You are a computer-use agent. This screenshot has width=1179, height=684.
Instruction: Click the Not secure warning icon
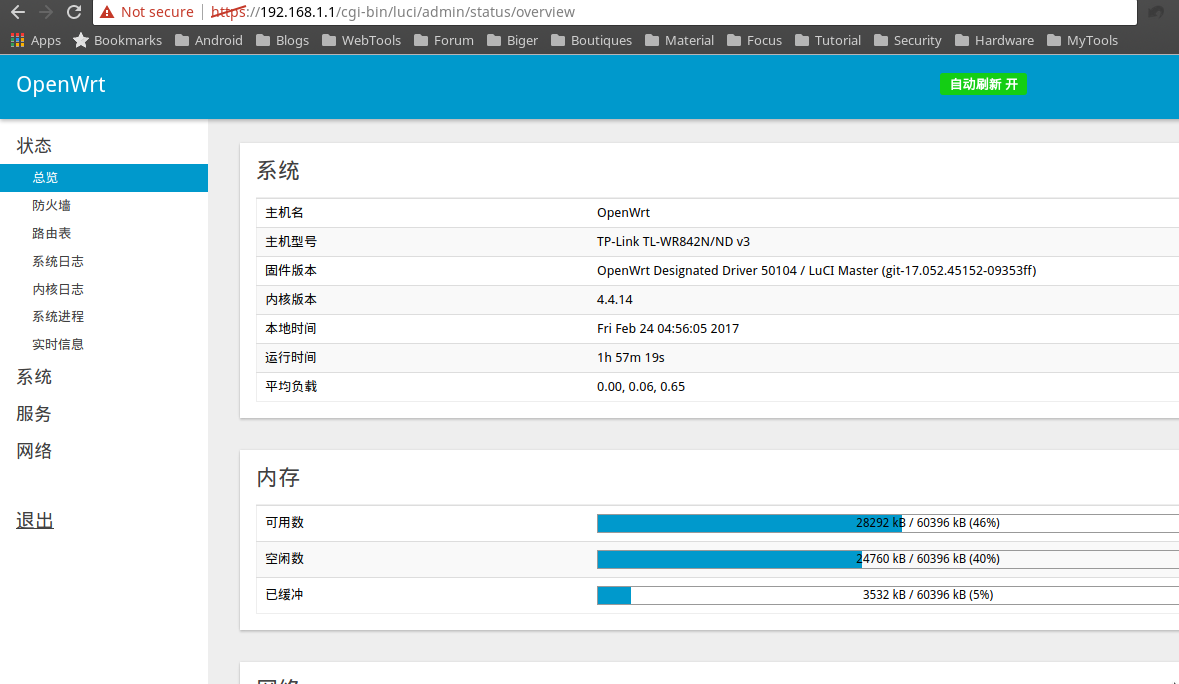pyautogui.click(x=107, y=12)
